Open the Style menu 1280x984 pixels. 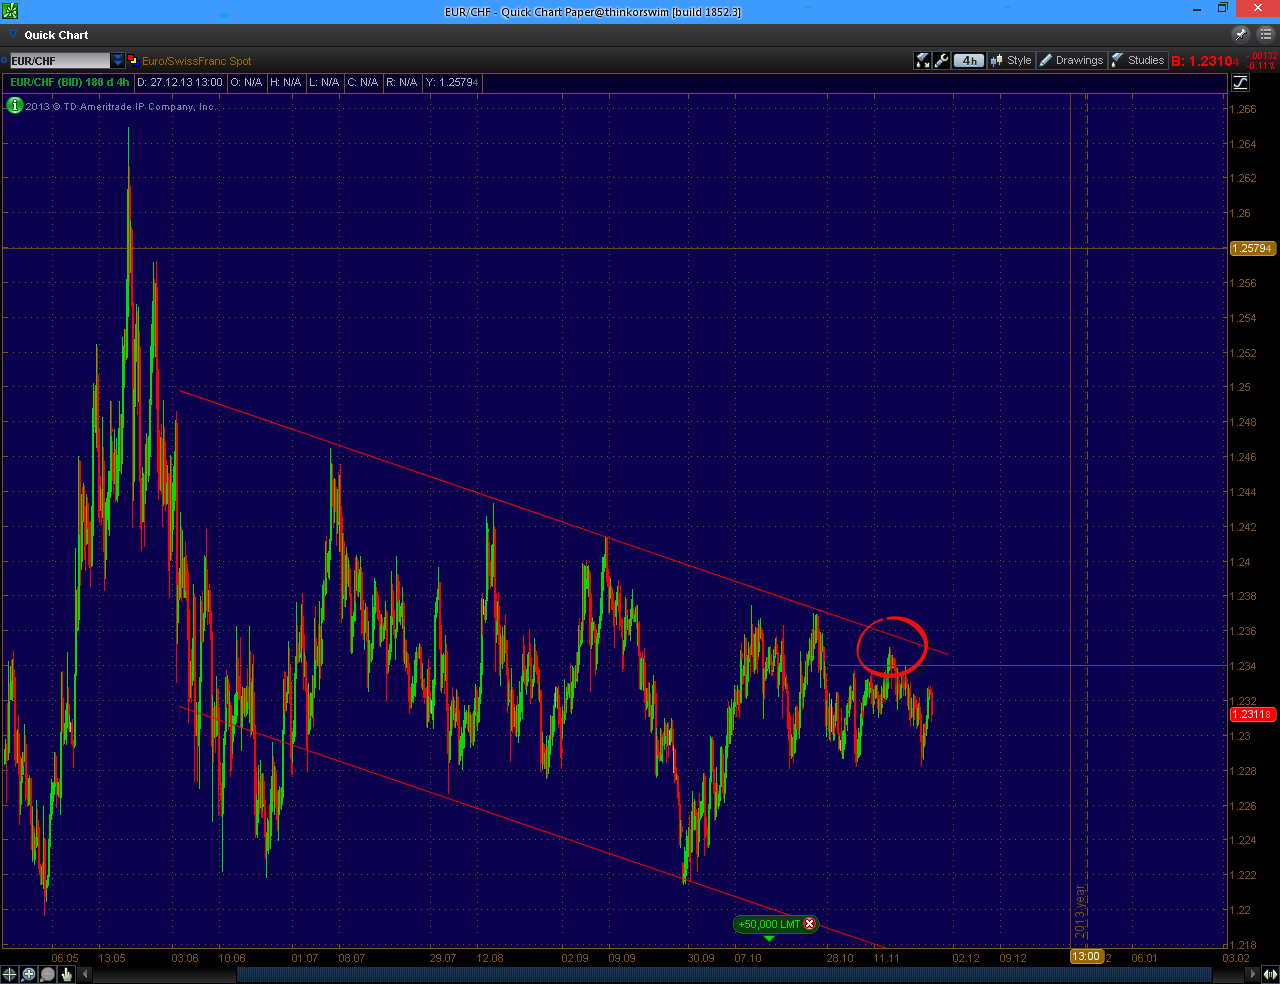[1011, 60]
